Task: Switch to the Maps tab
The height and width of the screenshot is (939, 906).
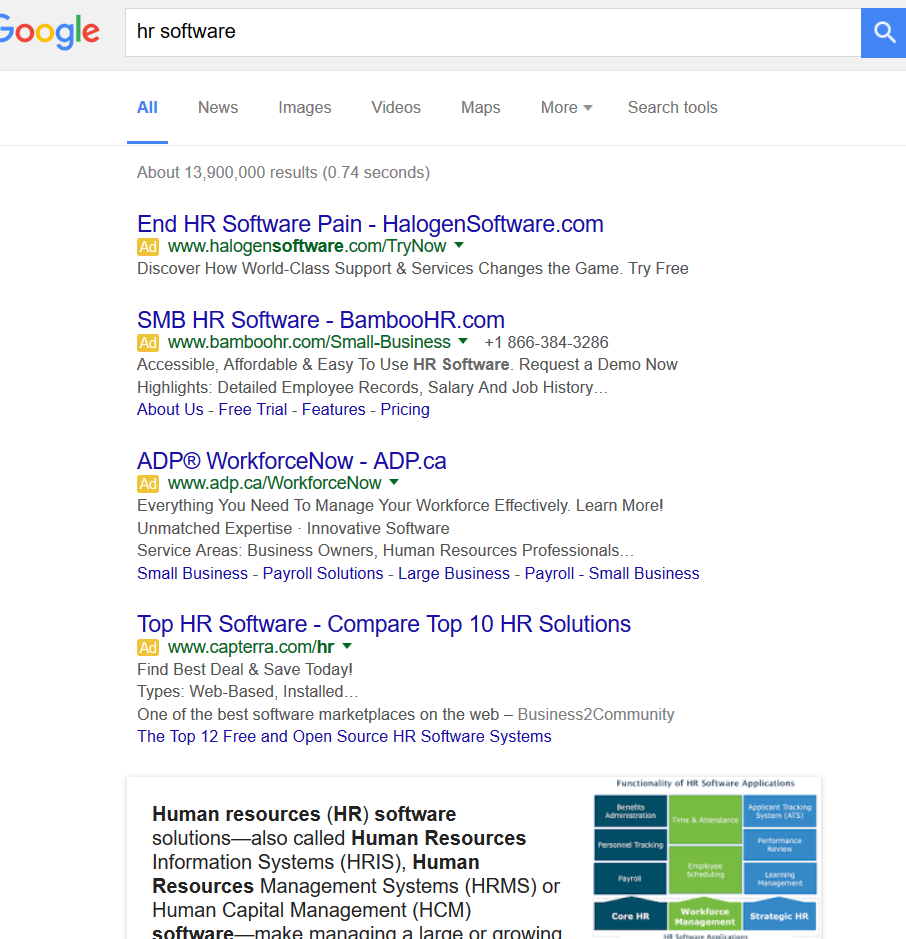Action: pos(481,108)
